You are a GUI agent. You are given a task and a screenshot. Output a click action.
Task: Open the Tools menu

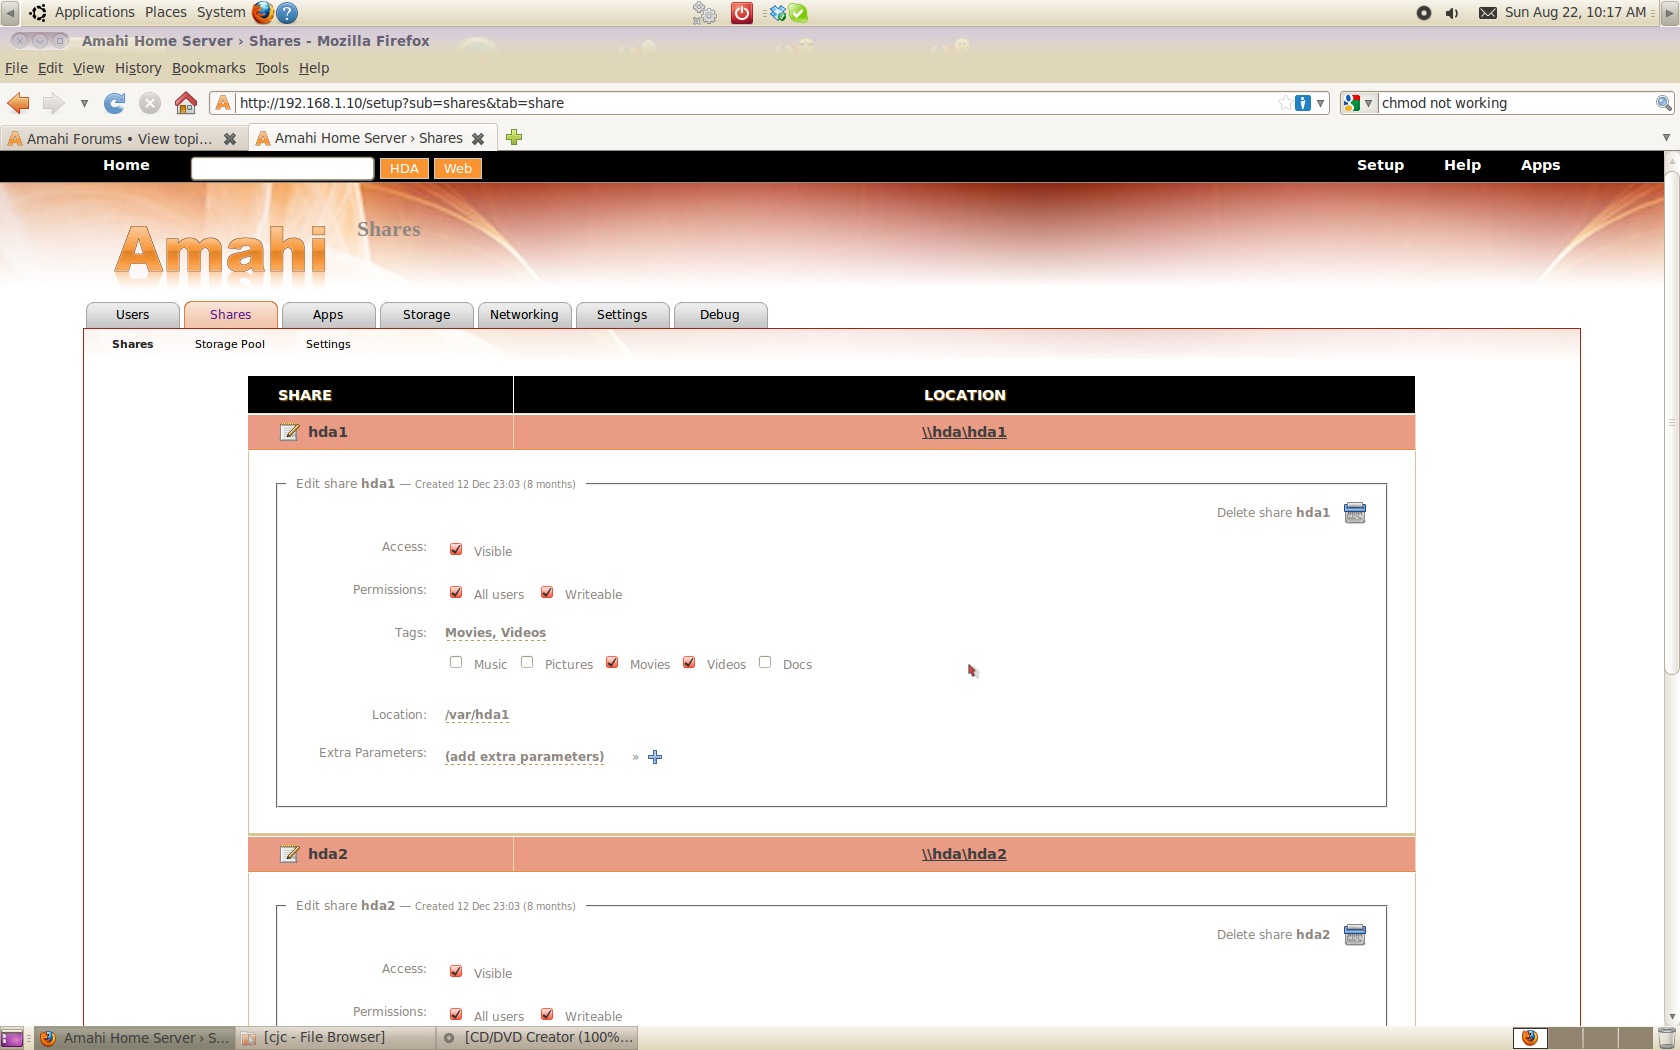coord(272,68)
